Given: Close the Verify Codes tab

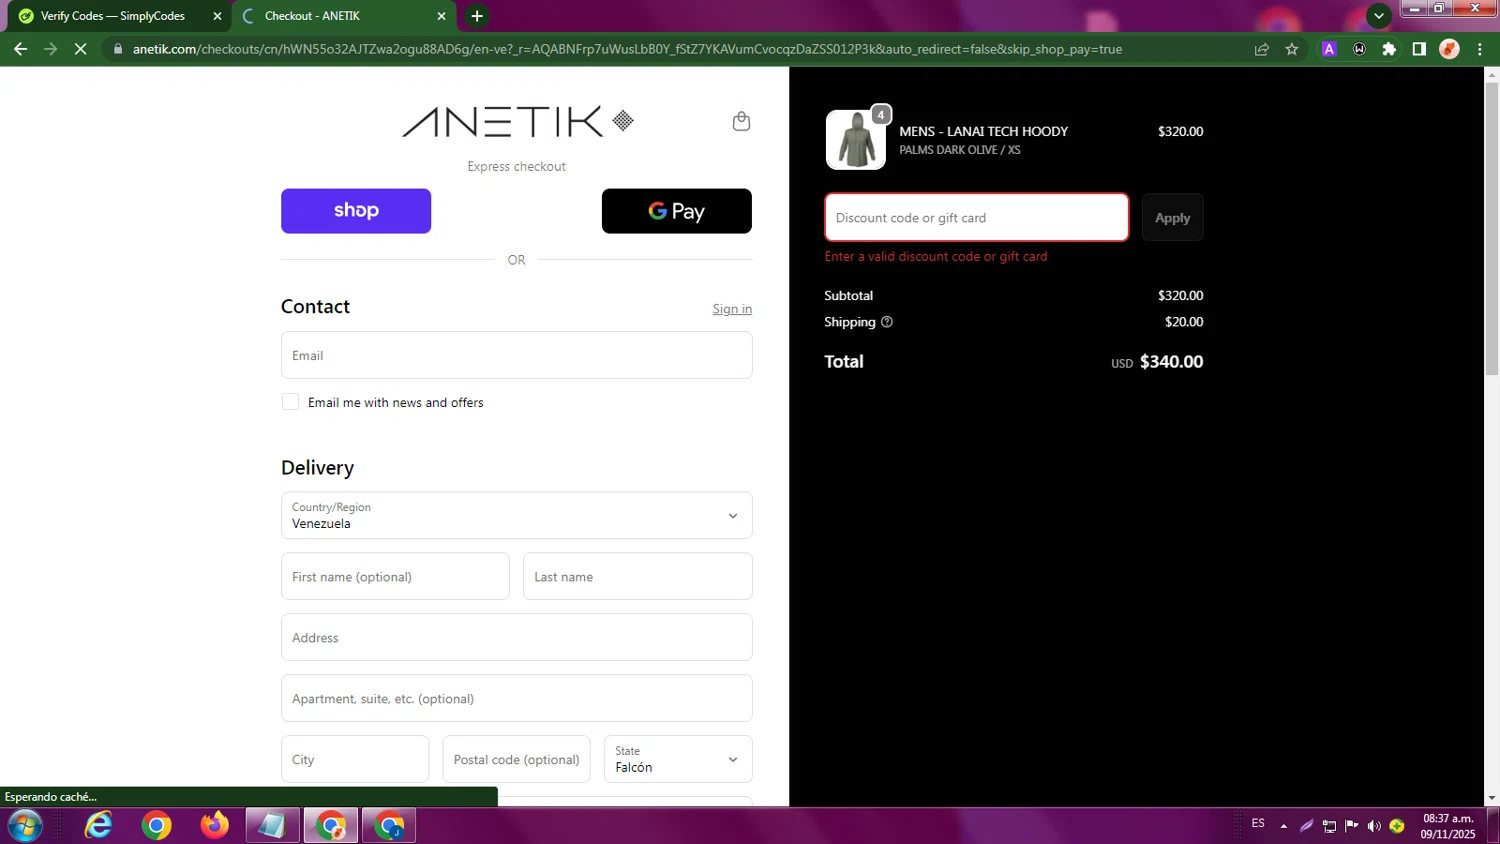Looking at the screenshot, I should (x=217, y=16).
